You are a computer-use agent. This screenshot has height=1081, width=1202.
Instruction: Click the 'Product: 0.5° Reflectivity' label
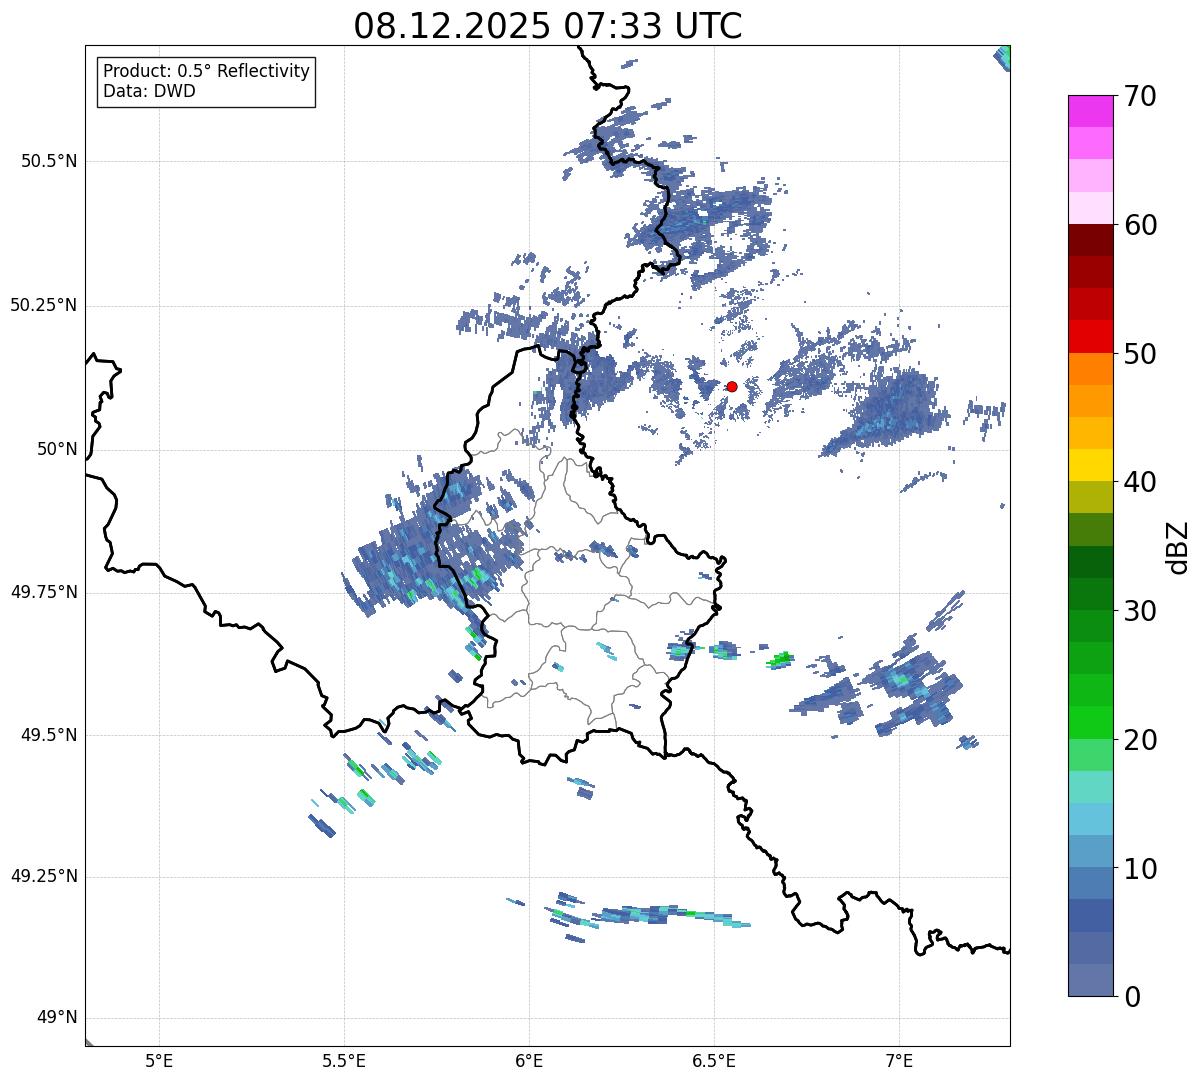tap(206, 72)
